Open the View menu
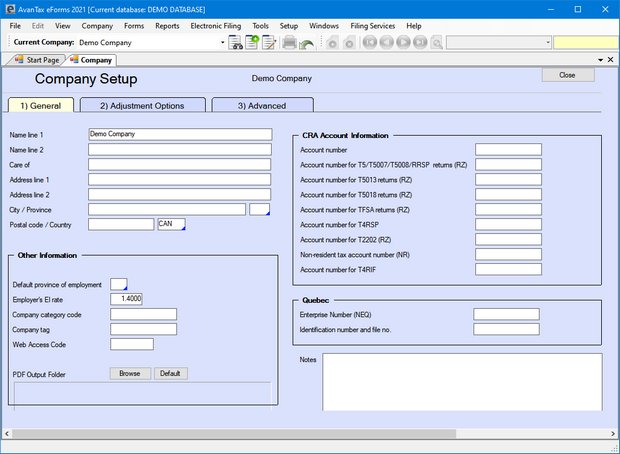The width and height of the screenshot is (620, 454). pos(62,26)
